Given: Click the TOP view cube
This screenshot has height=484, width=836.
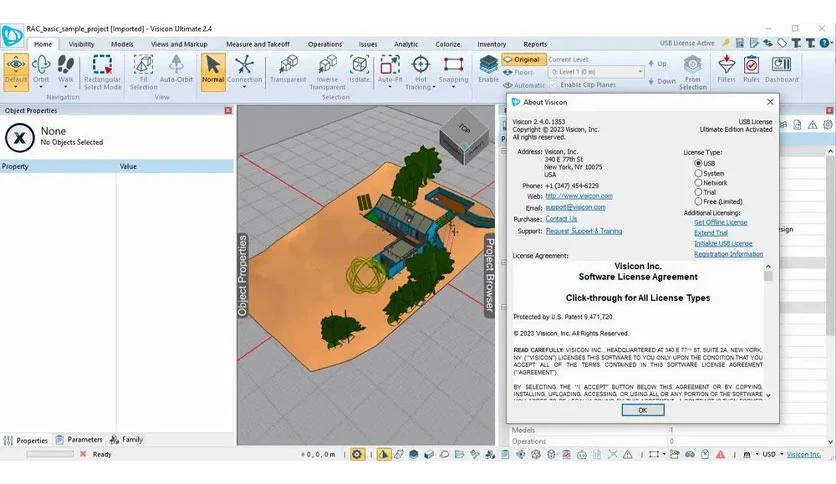Looking at the screenshot, I should pos(464,128).
